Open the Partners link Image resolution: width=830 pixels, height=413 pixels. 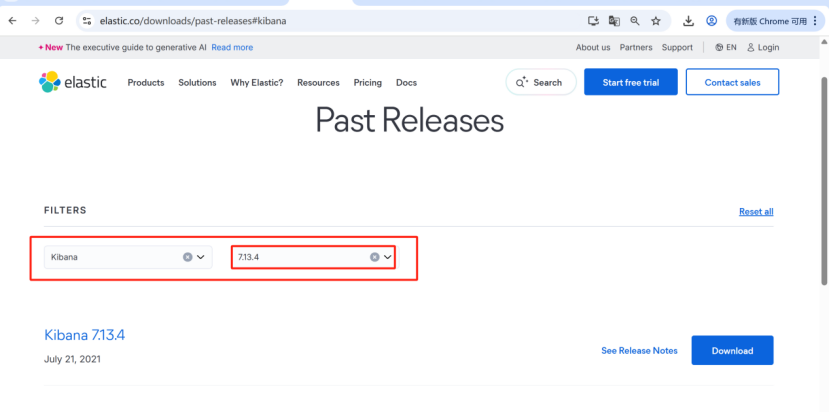(x=636, y=47)
